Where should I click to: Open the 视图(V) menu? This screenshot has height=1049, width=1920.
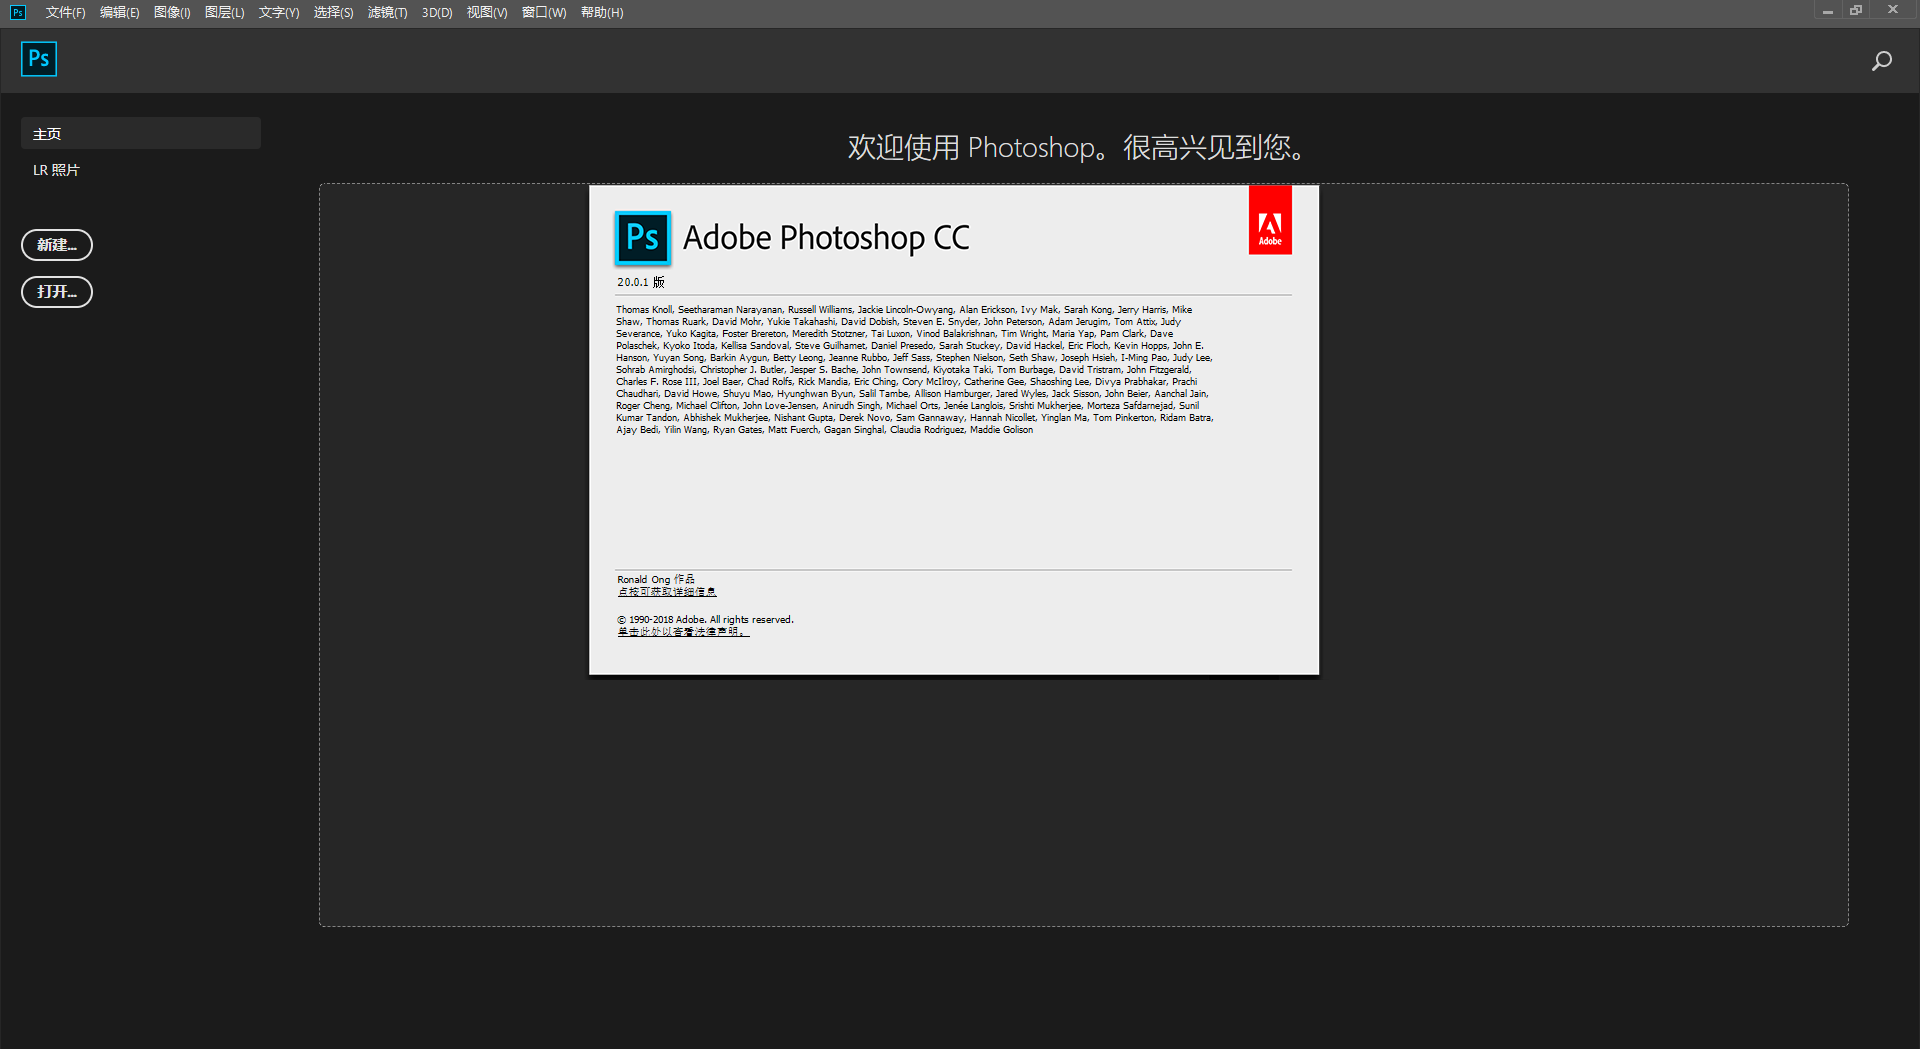click(487, 13)
